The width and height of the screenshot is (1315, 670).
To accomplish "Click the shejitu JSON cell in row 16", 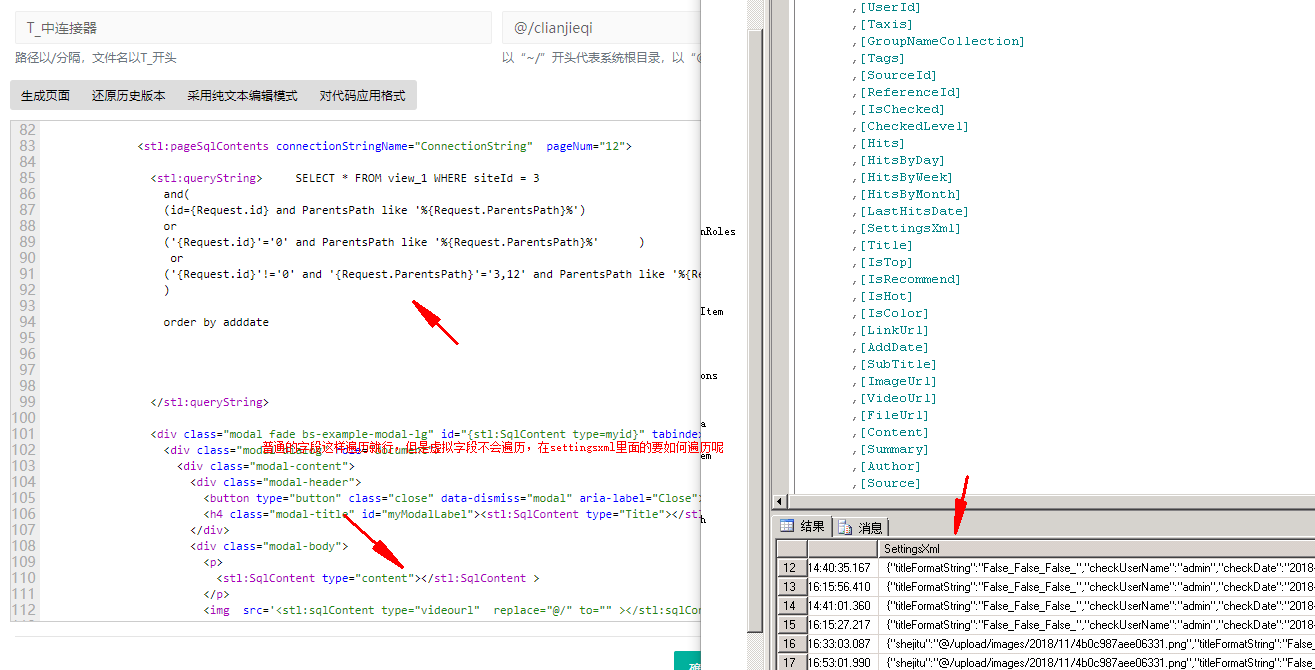I will pos(1097,644).
